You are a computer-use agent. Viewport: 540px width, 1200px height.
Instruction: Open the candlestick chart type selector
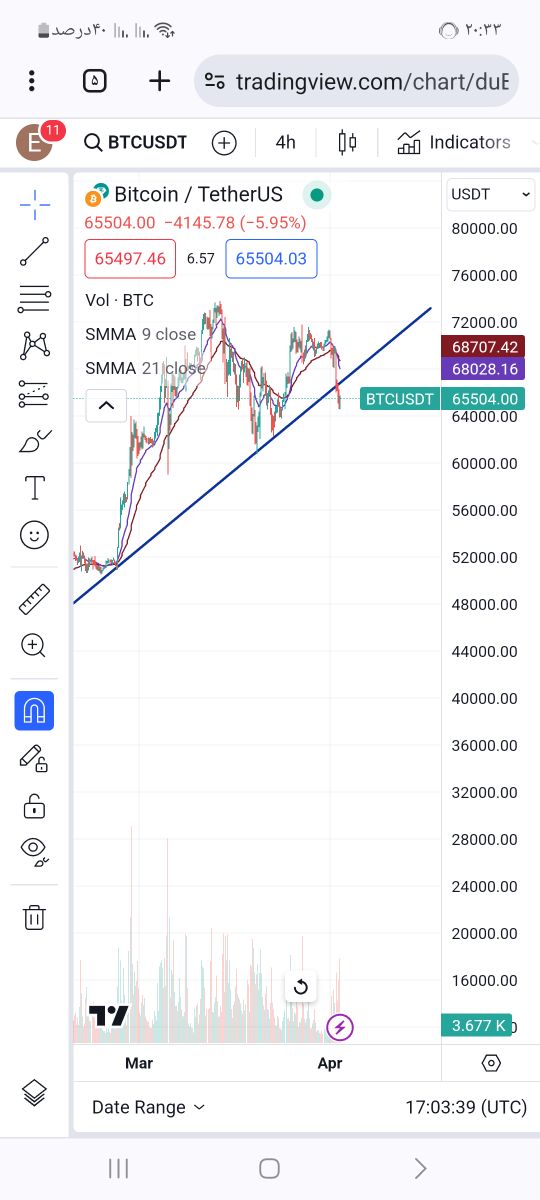coord(347,142)
